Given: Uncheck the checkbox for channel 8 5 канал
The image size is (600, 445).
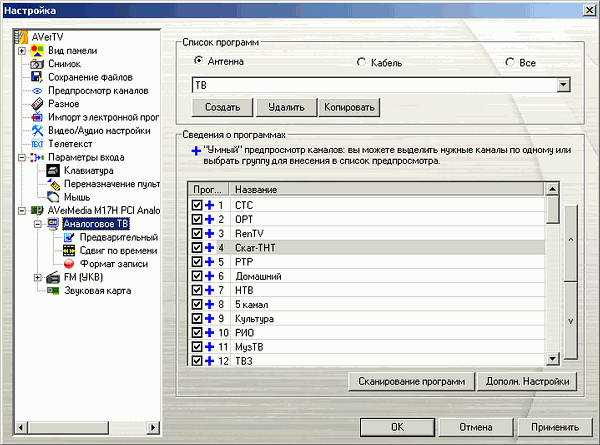Looking at the screenshot, I should [x=197, y=304].
